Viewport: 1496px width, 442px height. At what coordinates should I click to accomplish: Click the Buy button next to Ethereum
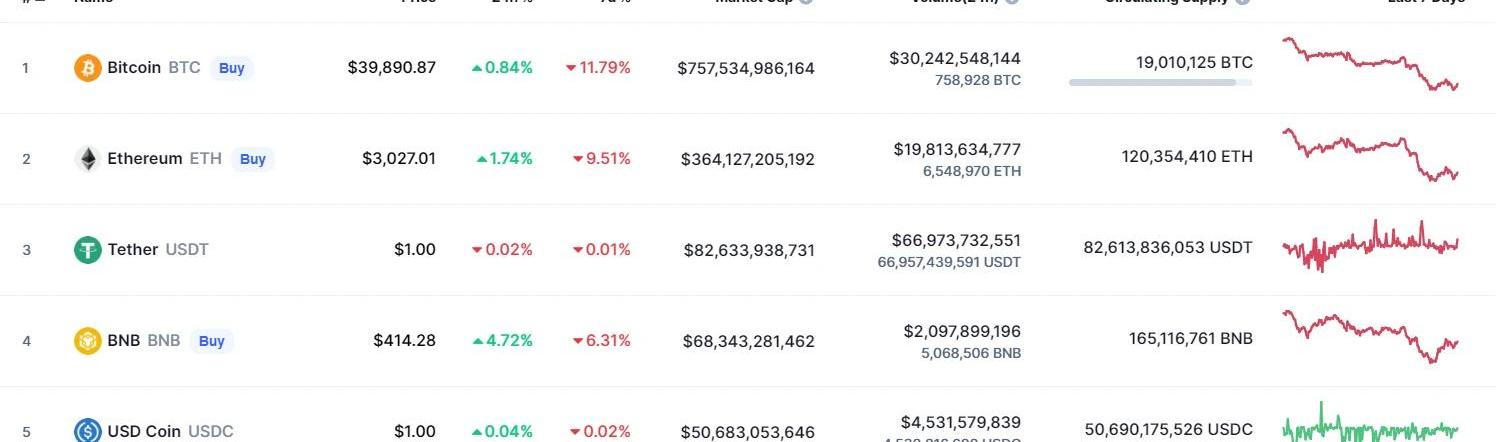tap(253, 159)
